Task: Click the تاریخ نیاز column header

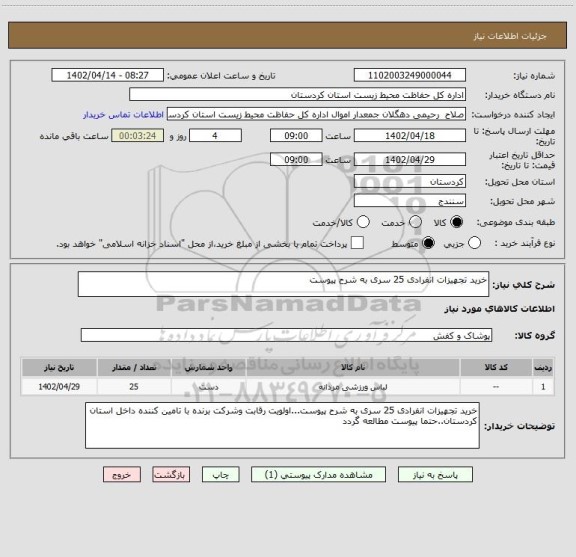Action: coord(59,367)
